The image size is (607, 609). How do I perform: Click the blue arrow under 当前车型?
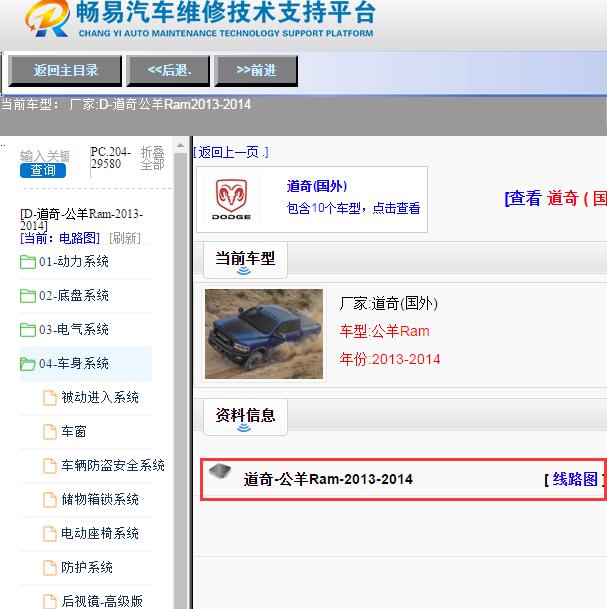[x=244, y=270]
